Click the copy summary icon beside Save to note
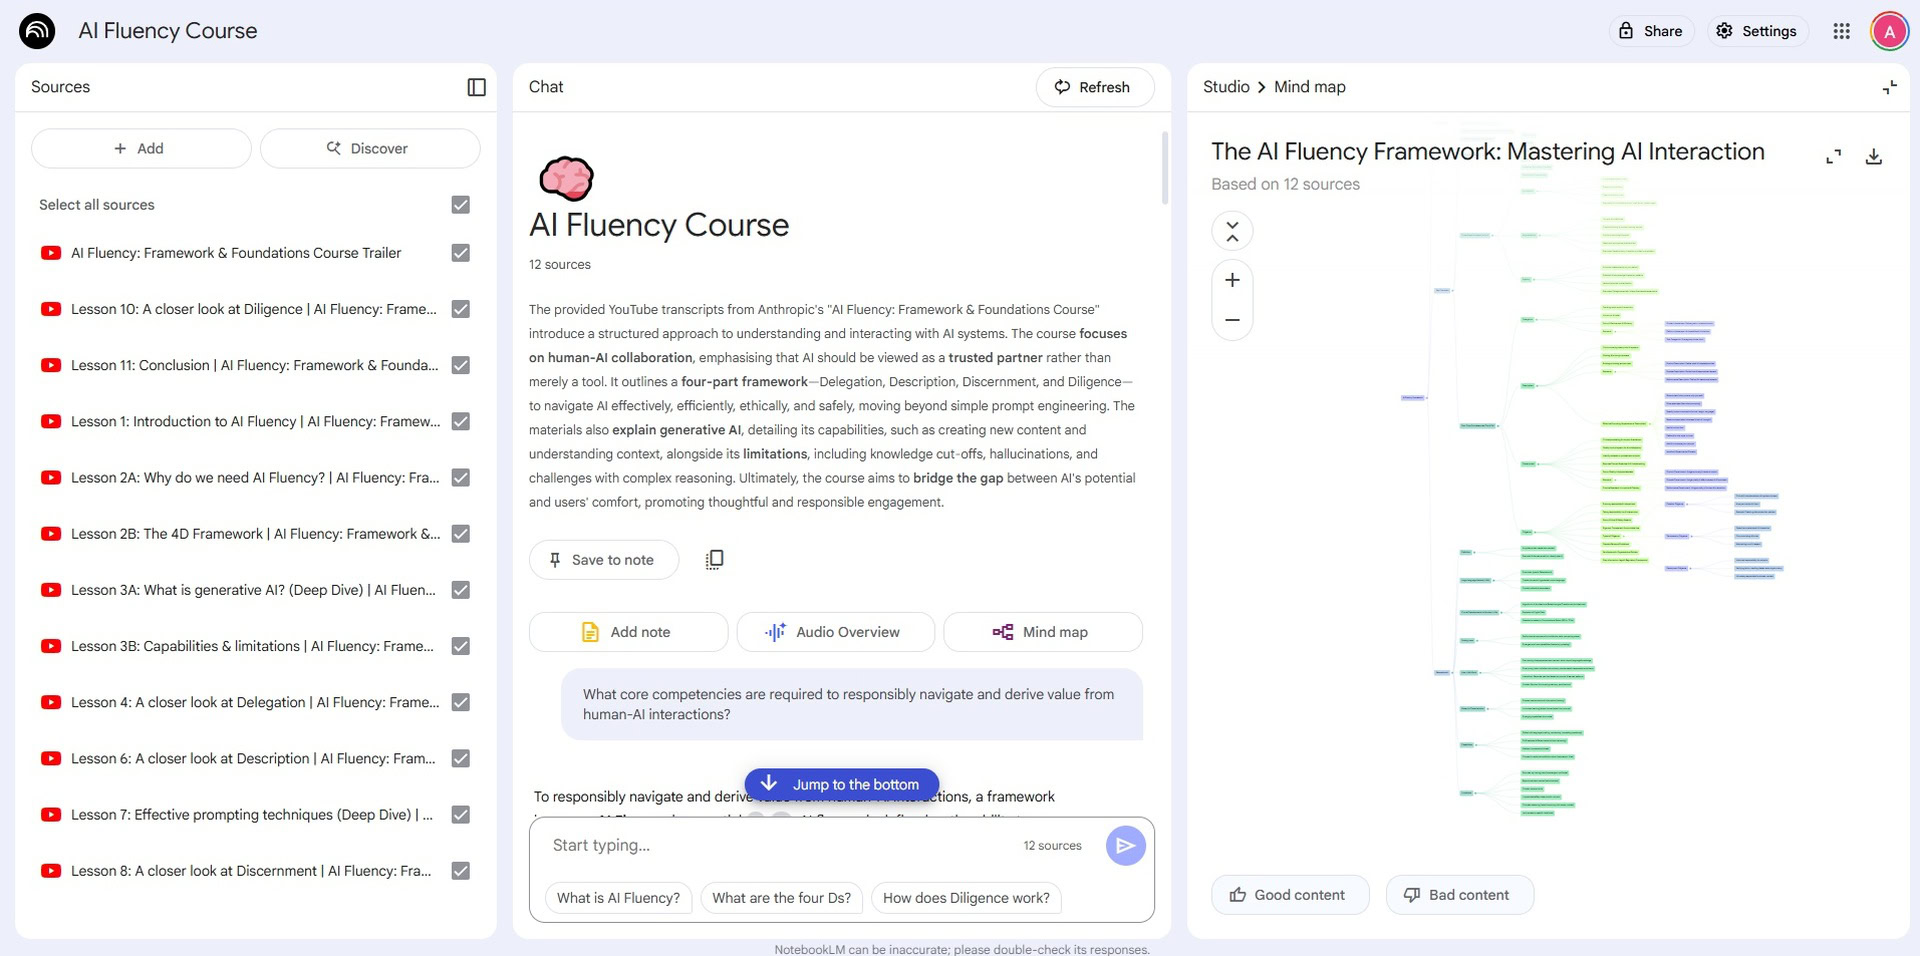Image resolution: width=1920 pixels, height=956 pixels. click(x=714, y=560)
